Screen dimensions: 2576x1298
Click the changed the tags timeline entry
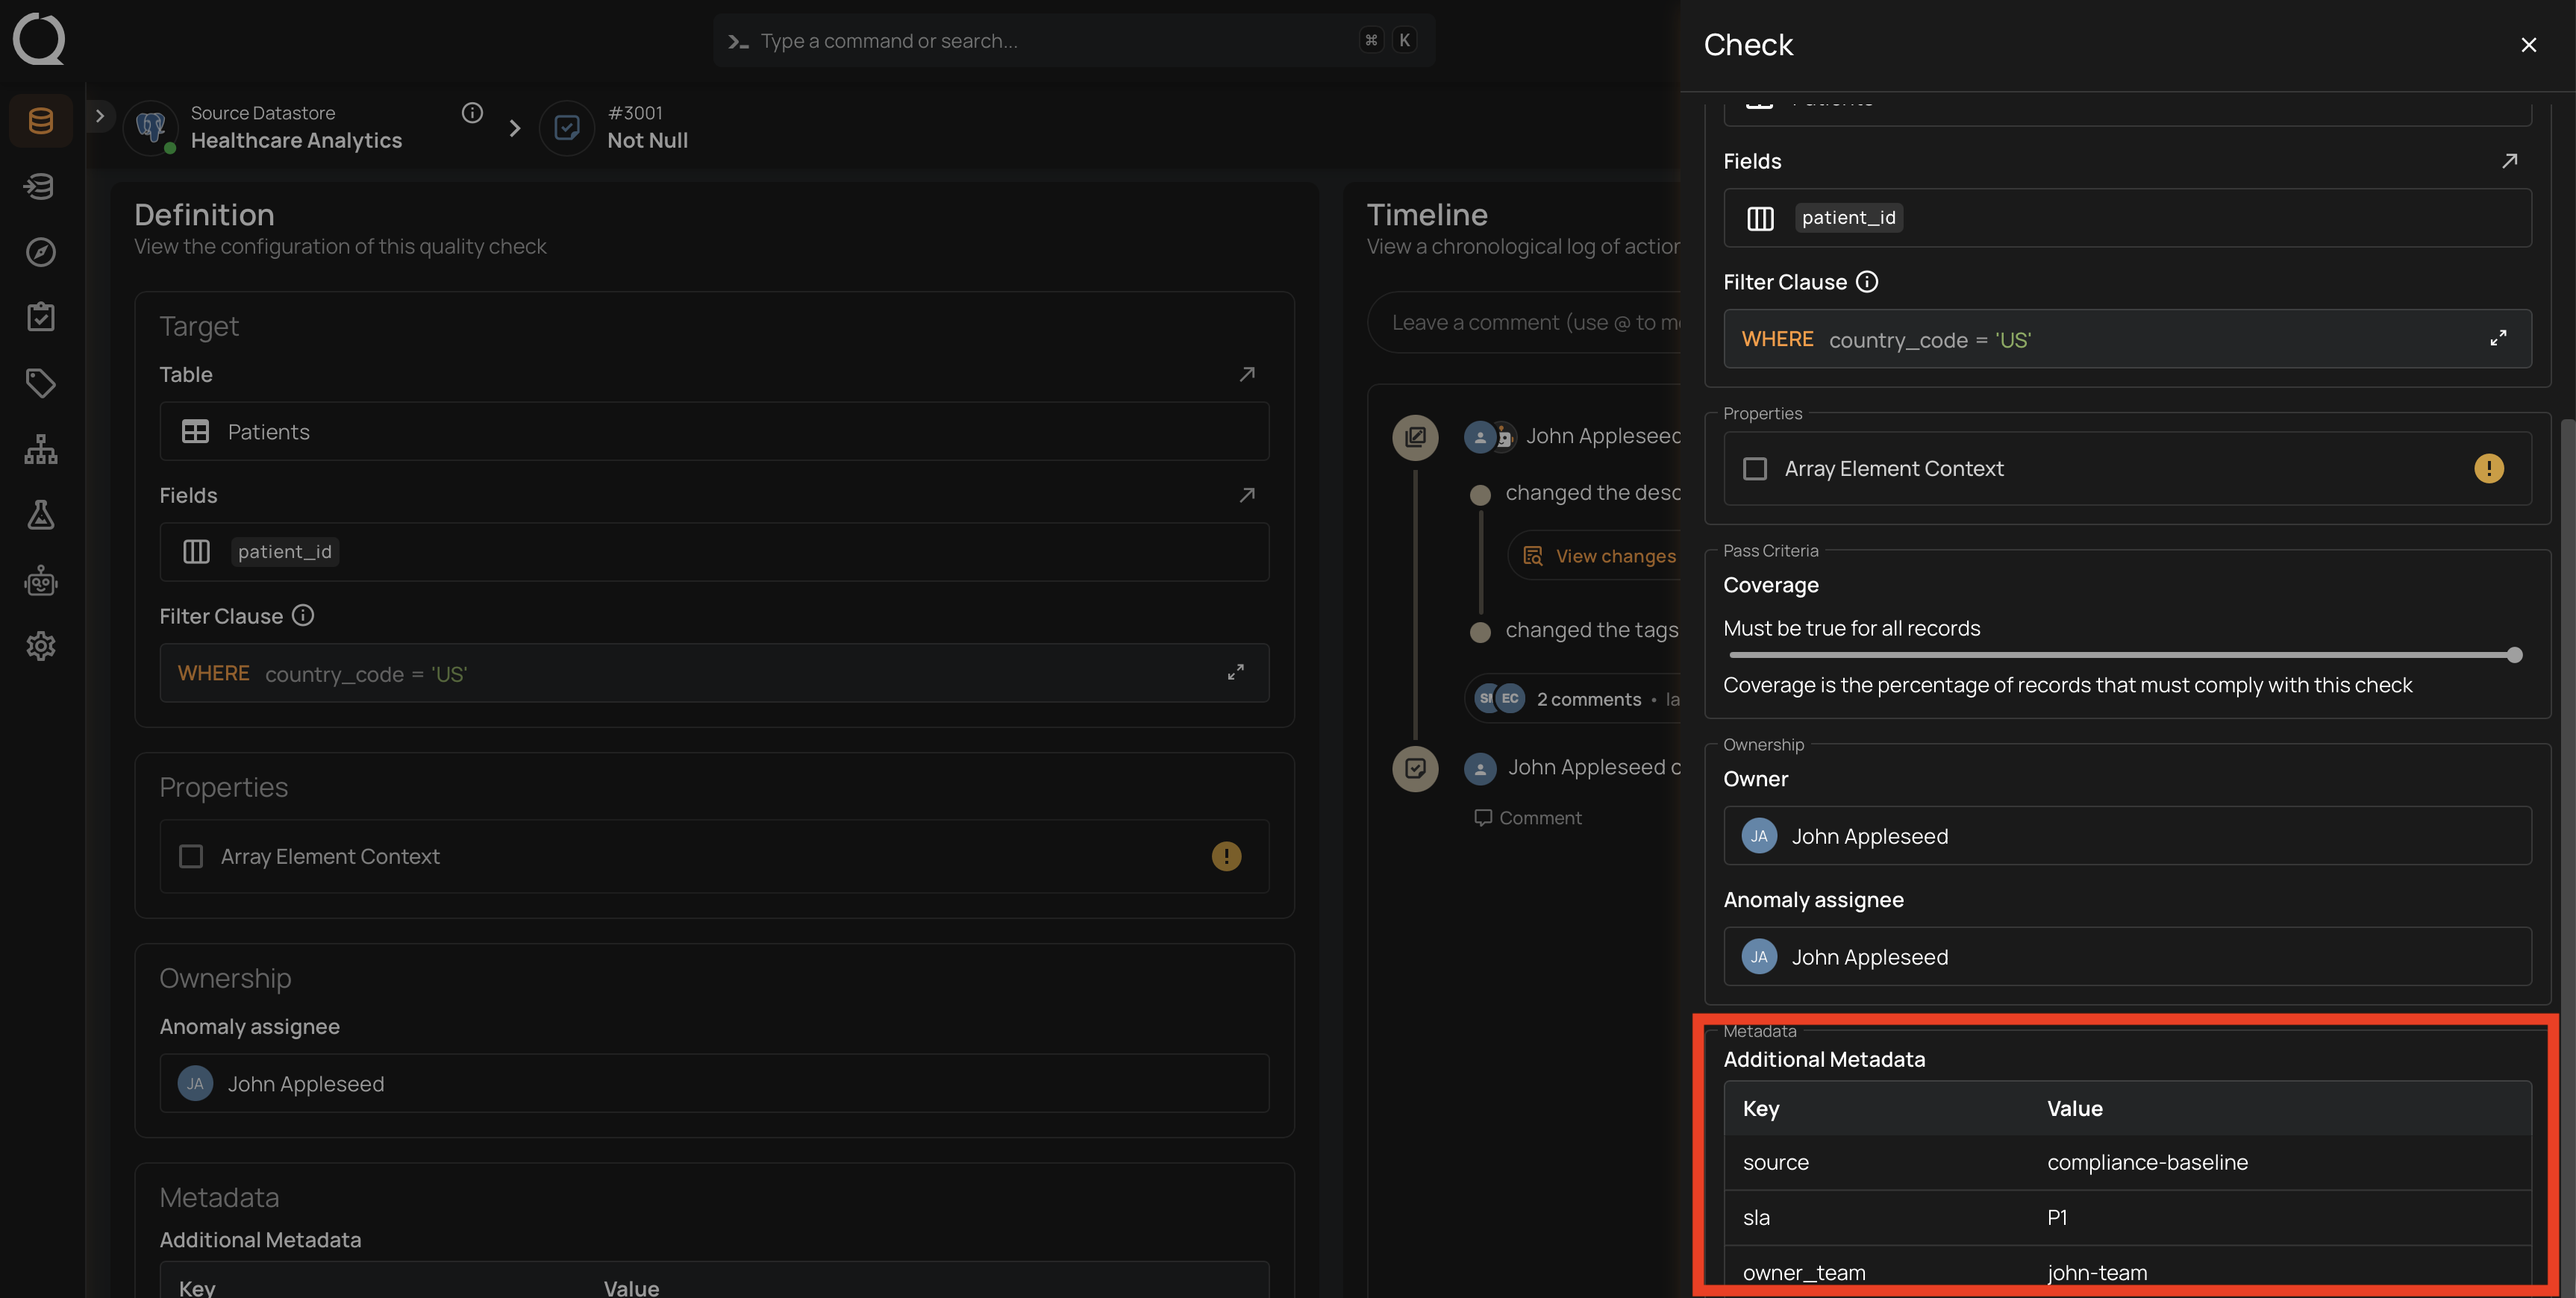[x=1591, y=630]
